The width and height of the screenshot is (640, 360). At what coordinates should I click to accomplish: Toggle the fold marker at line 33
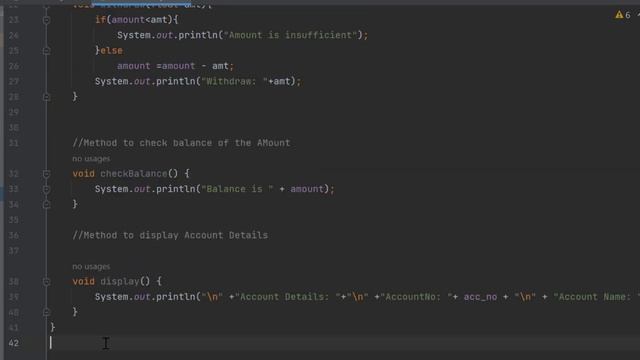point(47,189)
